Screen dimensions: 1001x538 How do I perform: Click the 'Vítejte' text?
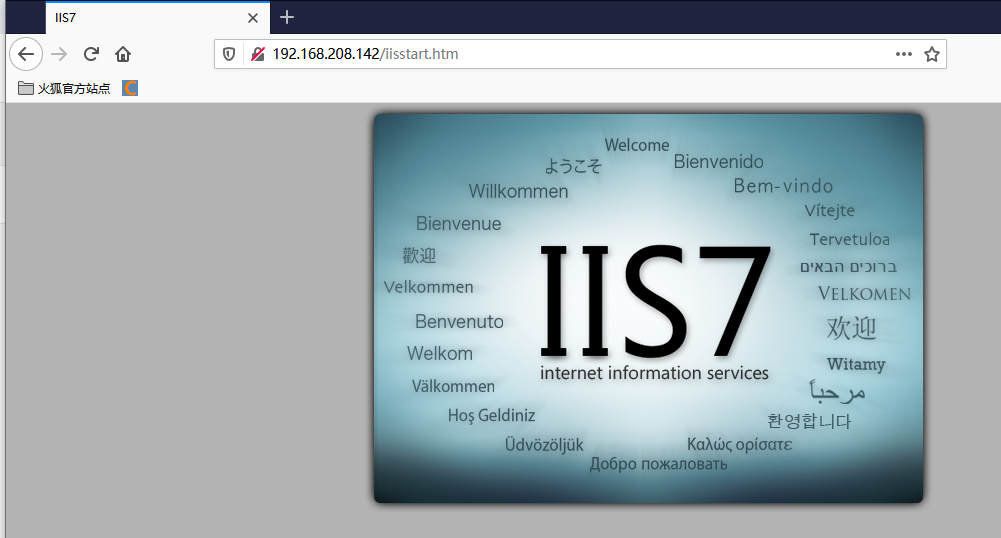point(829,210)
